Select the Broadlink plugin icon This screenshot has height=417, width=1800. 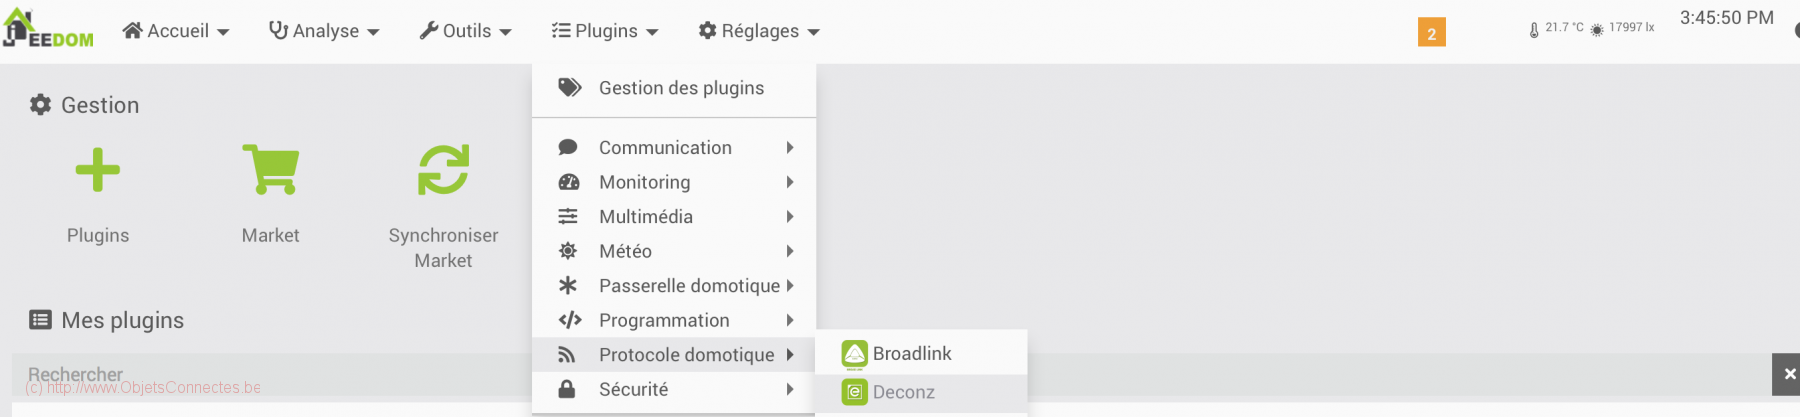pyautogui.click(x=854, y=354)
